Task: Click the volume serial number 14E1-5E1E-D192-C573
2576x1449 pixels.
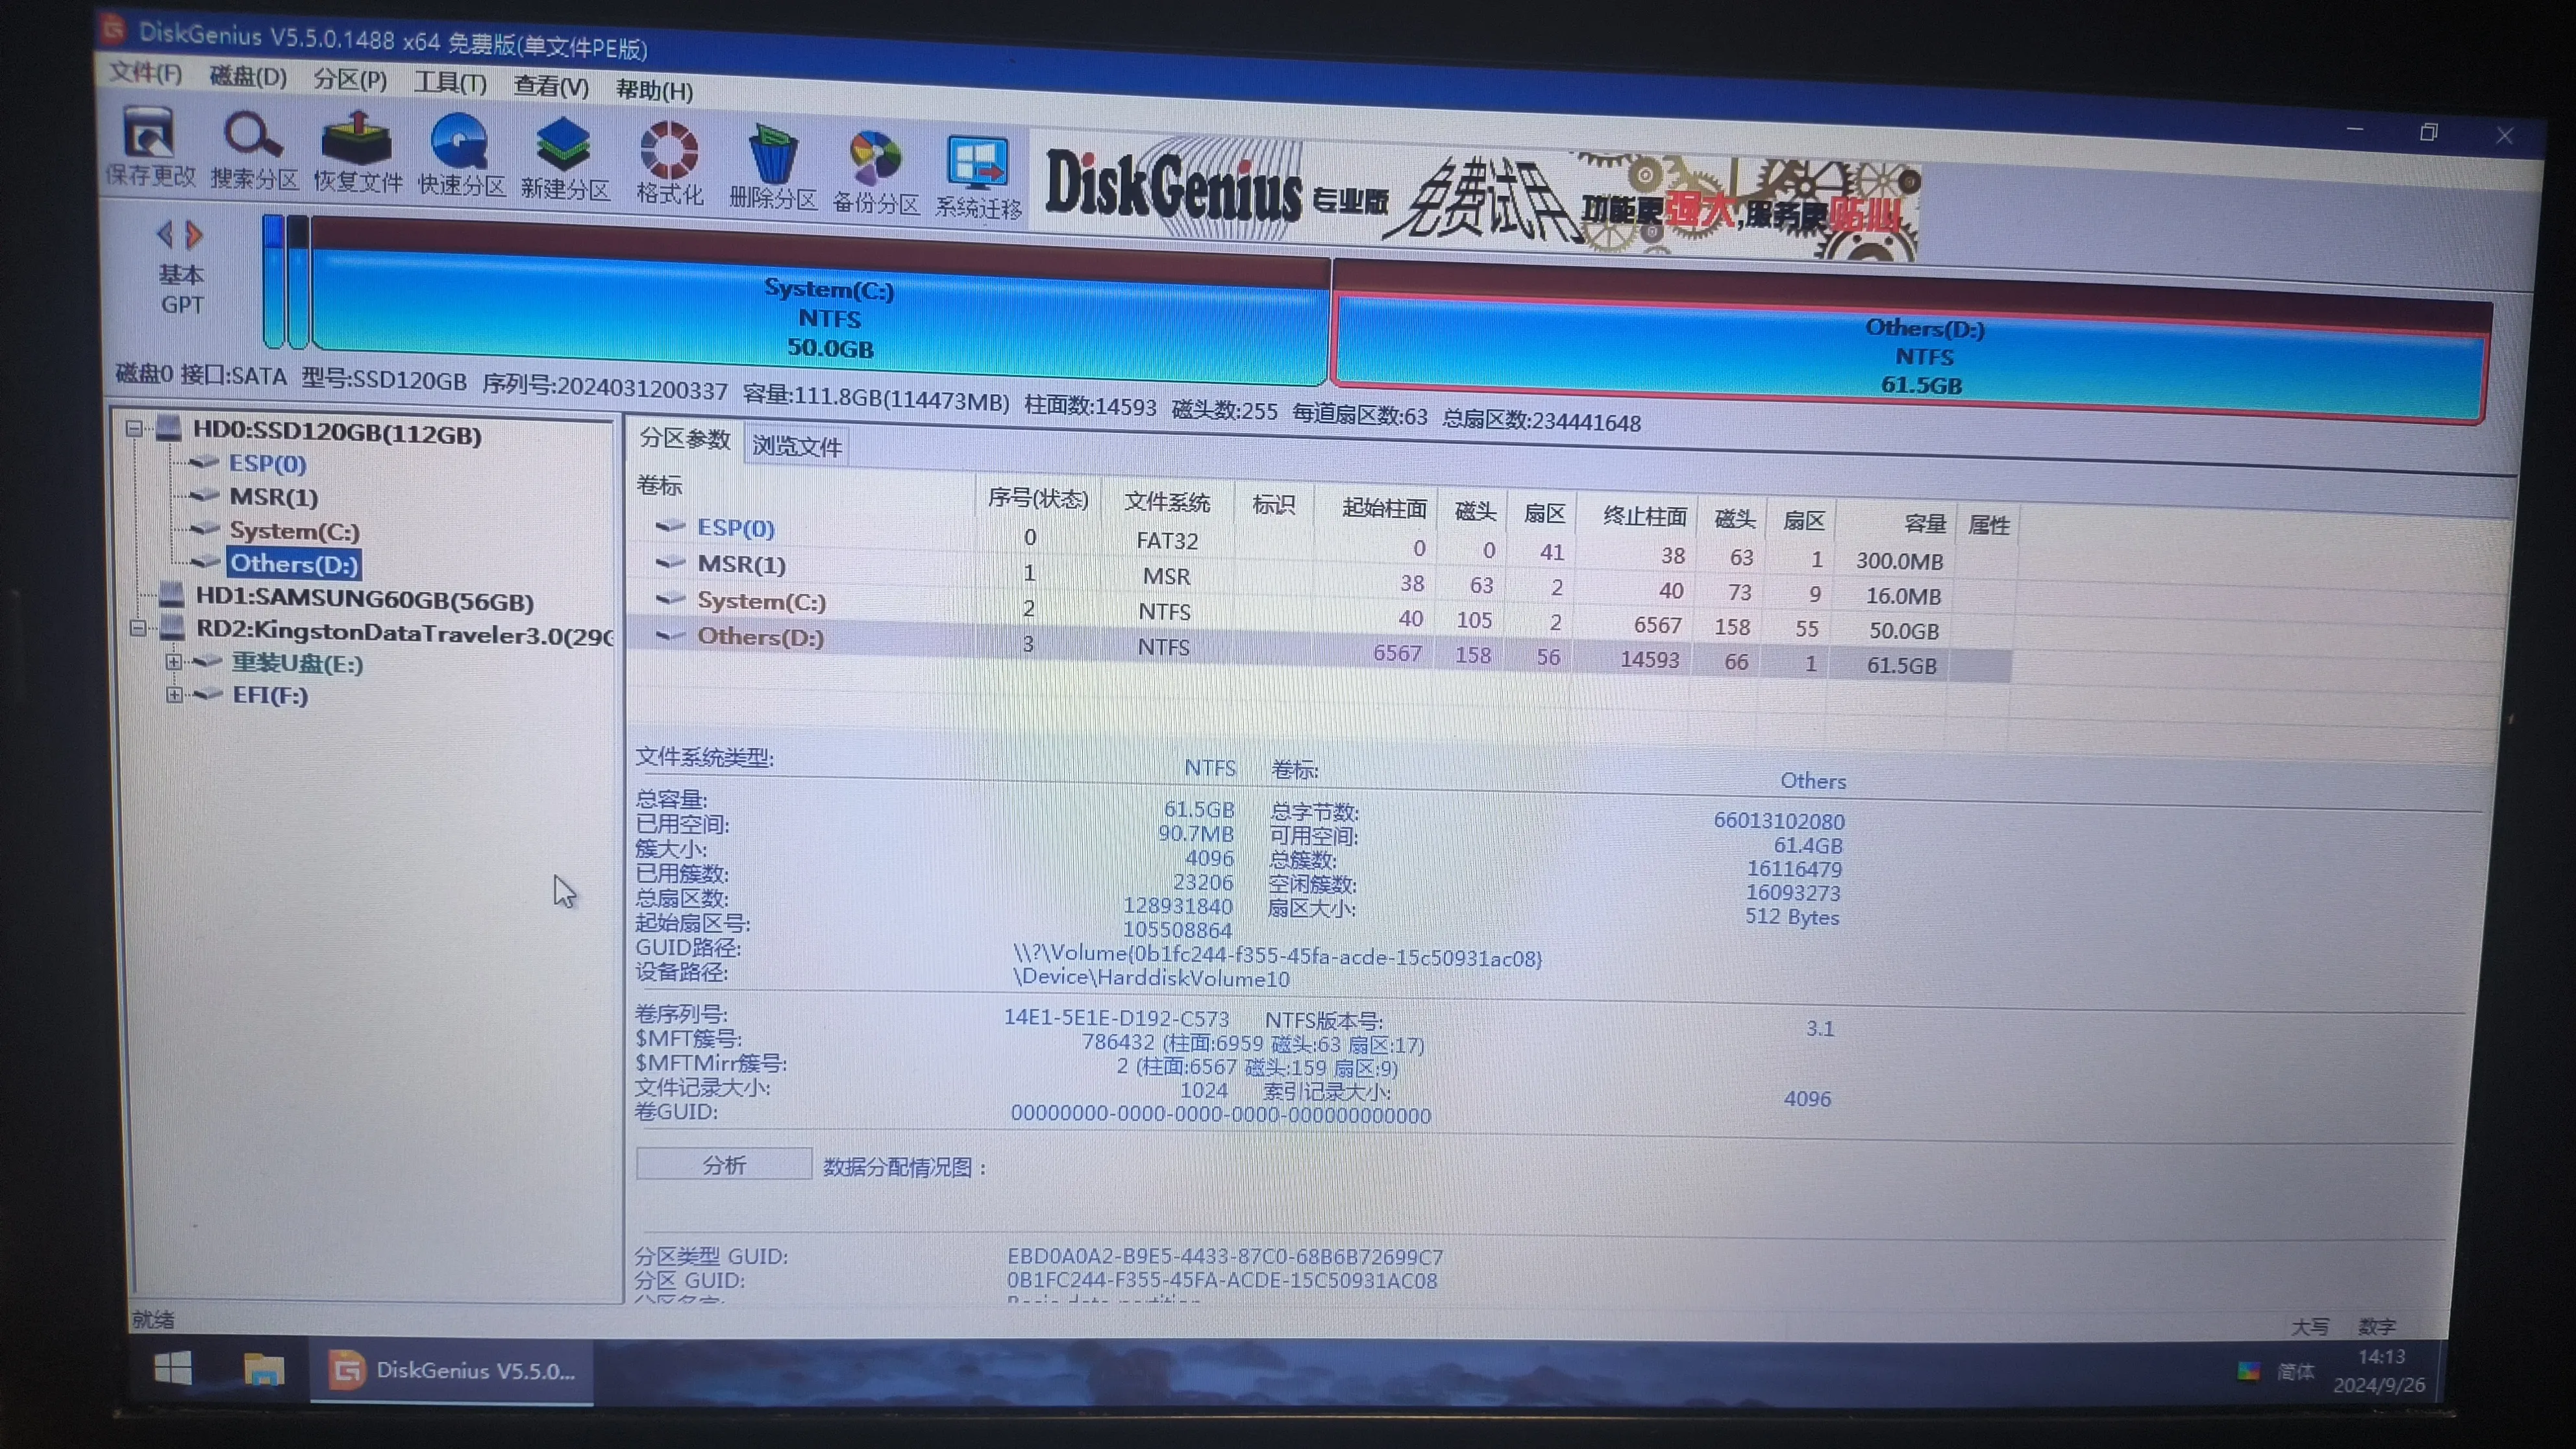Action: pos(1116,1017)
